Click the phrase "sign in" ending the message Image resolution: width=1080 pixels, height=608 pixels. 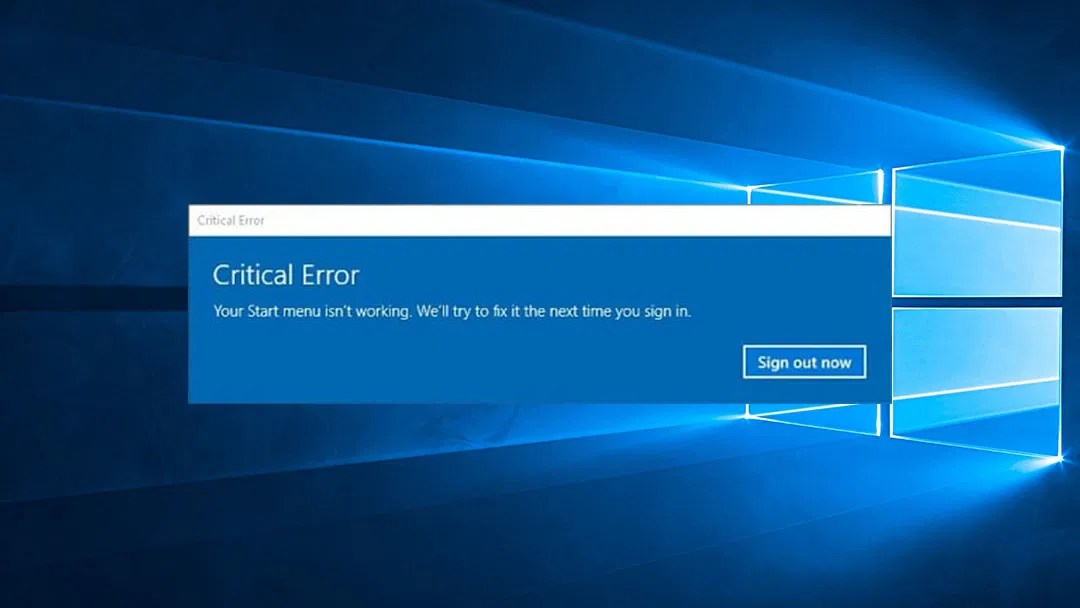coord(667,312)
